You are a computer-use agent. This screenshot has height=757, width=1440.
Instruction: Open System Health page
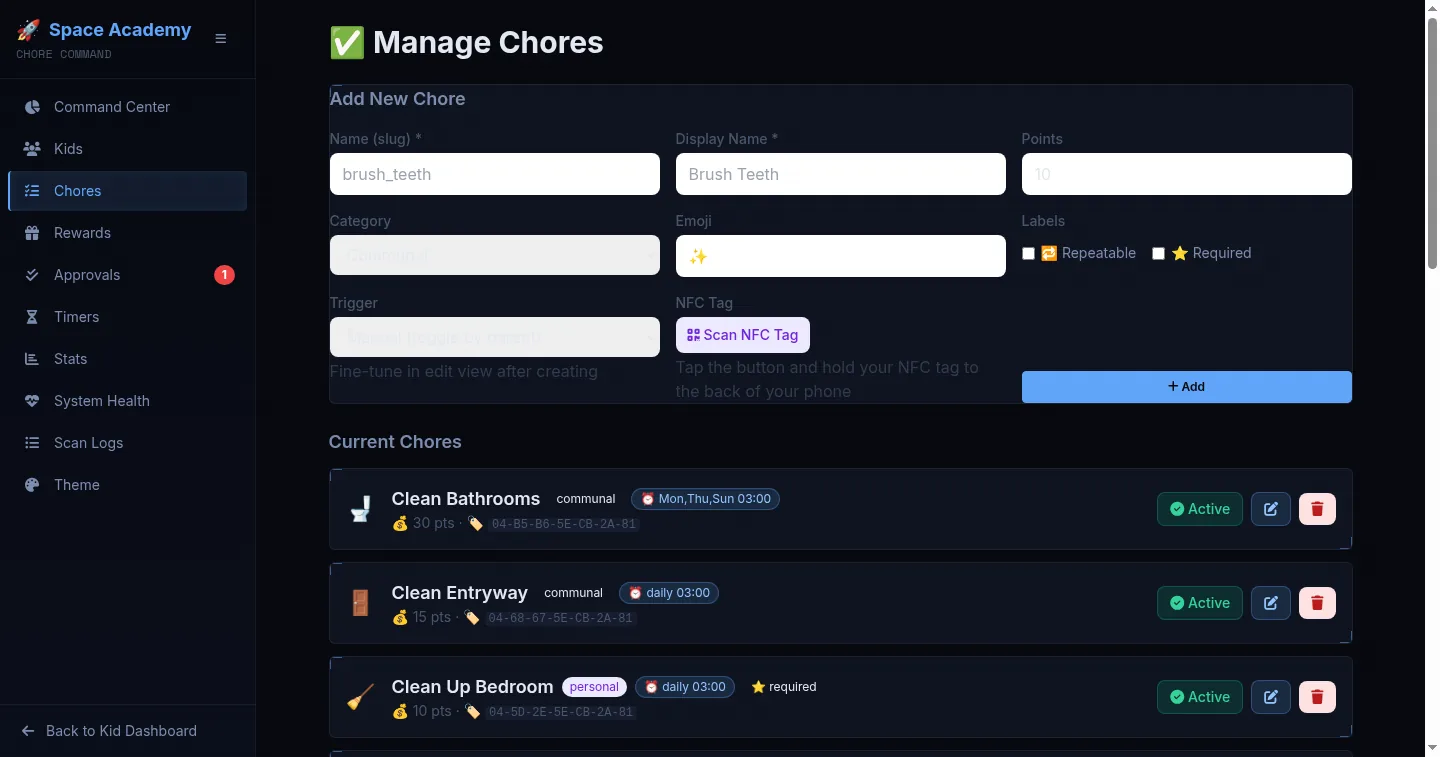127,401
